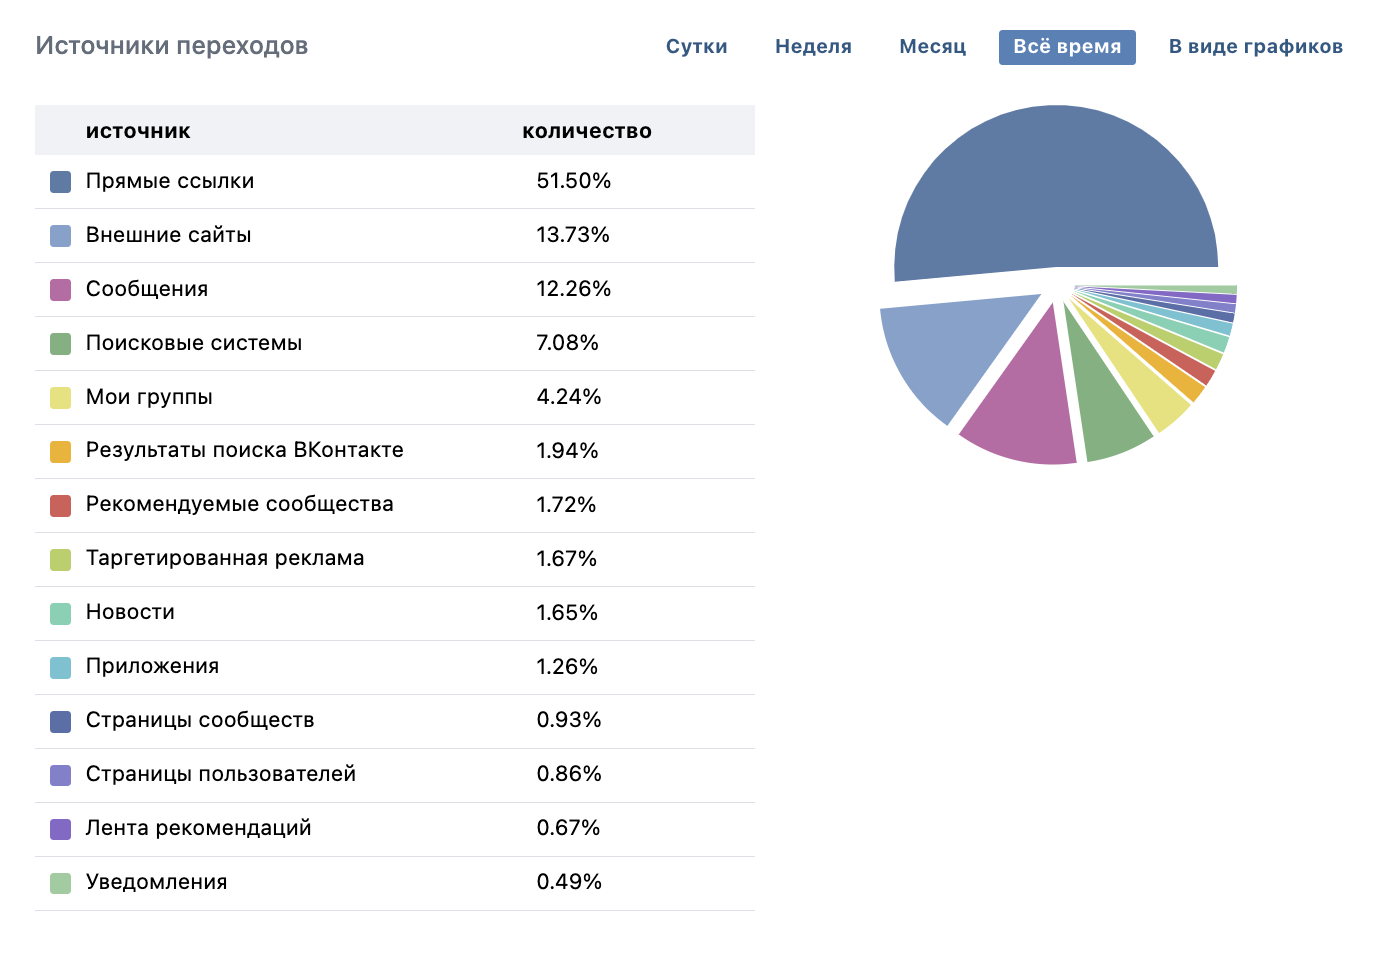Click the pink Сообщения legend swatch
1394x976 pixels.
point(61,290)
